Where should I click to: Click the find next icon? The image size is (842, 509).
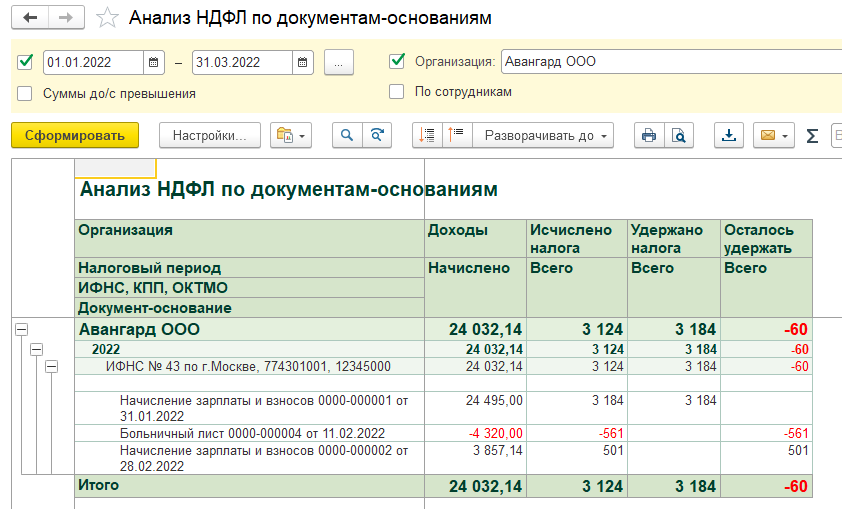377,135
